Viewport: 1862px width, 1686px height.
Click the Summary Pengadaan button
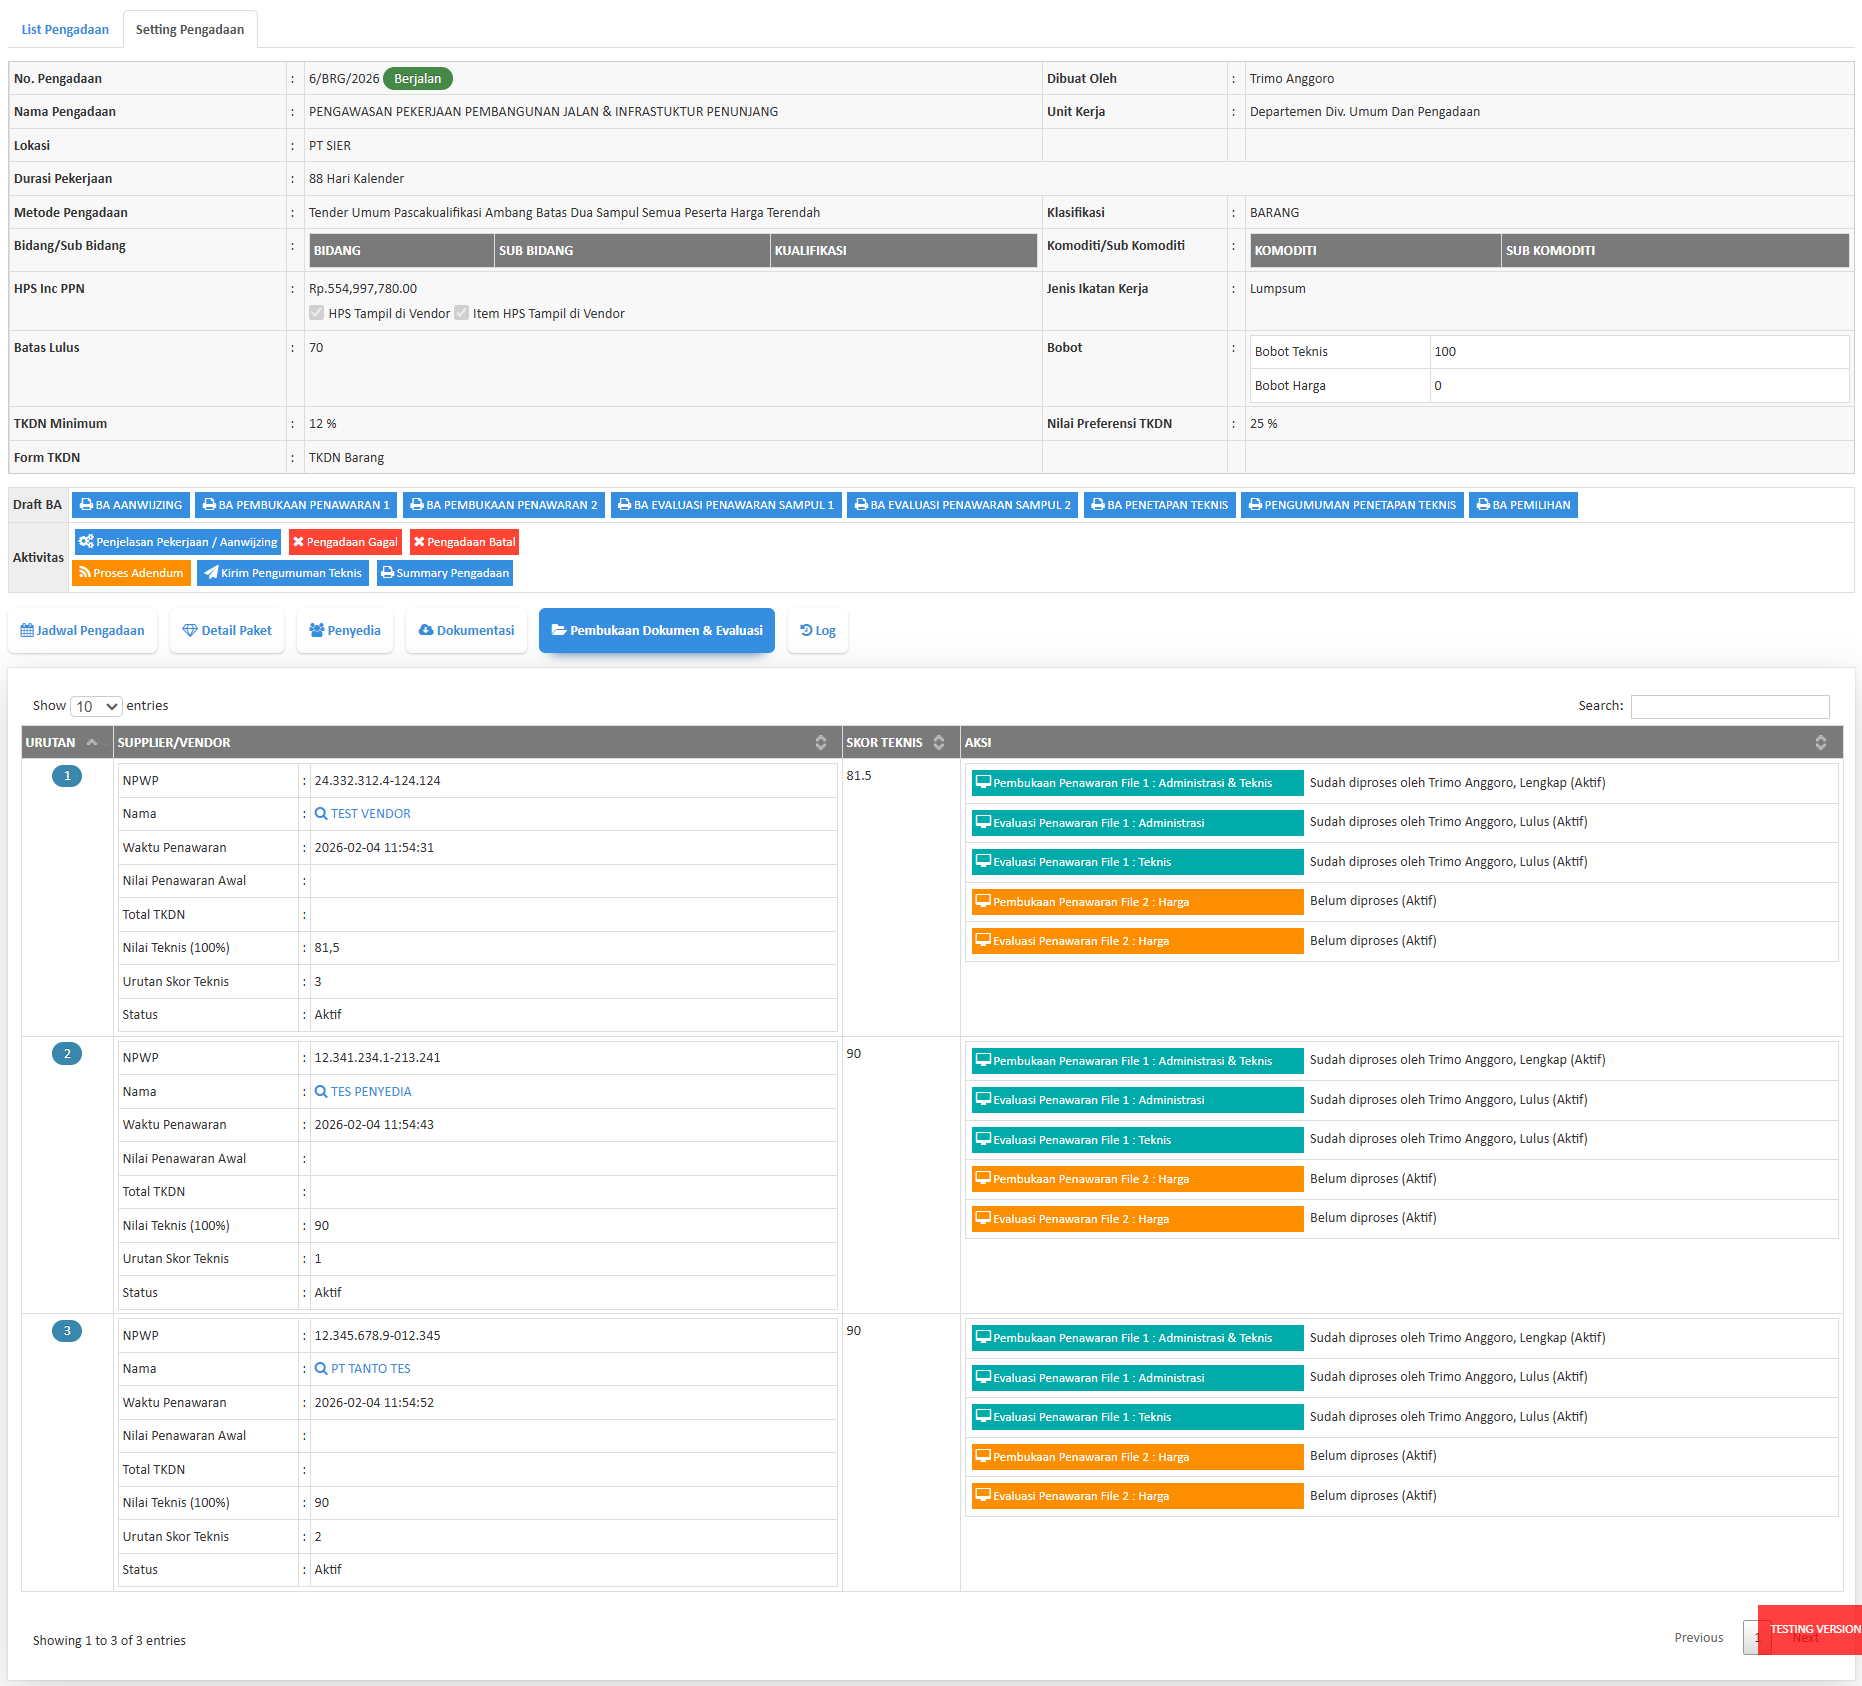(445, 573)
